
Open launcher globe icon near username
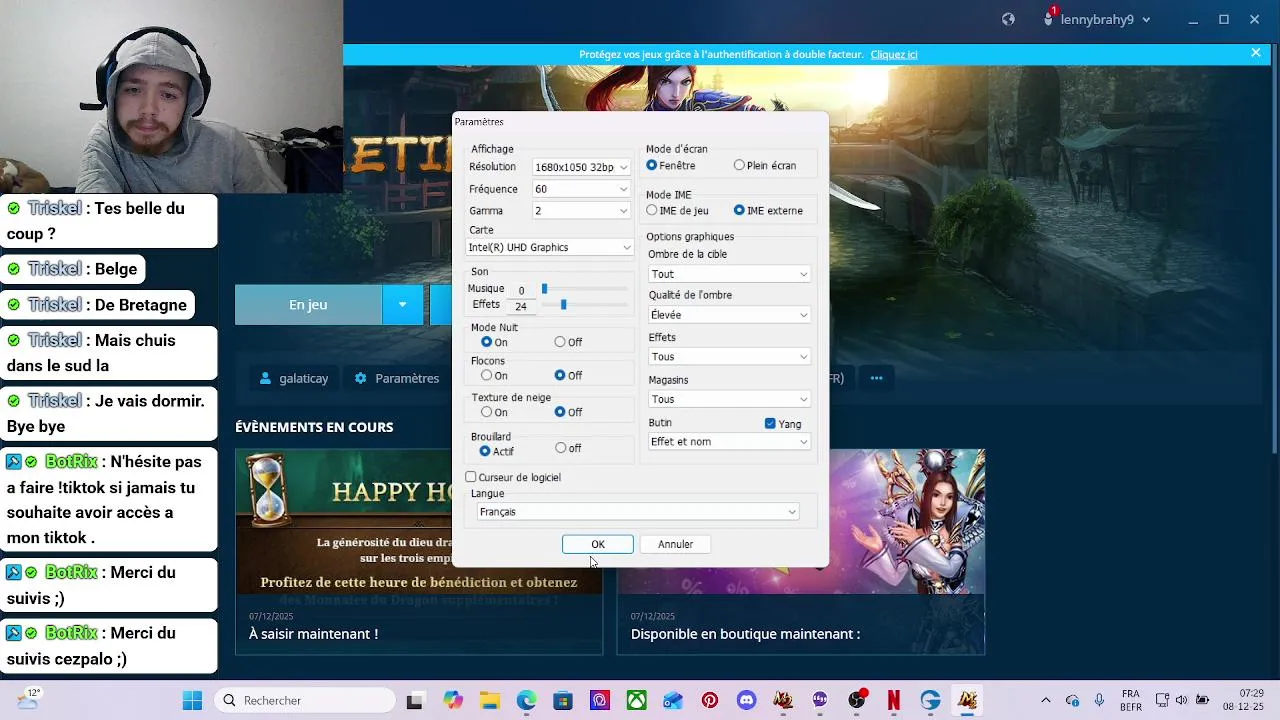pyautogui.click(x=1008, y=19)
